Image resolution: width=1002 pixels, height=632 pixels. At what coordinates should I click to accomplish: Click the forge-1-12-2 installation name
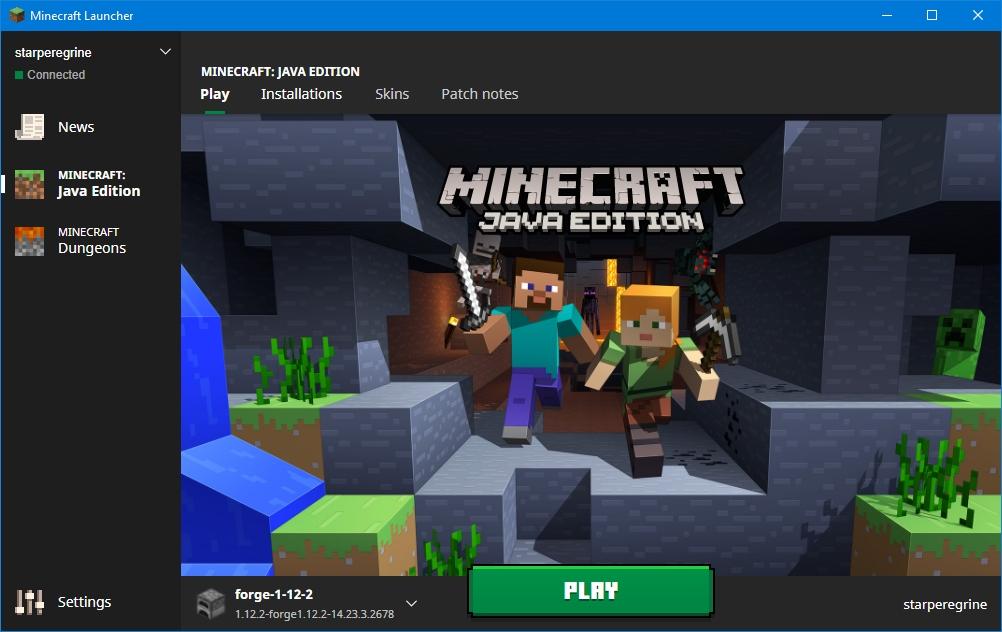pyautogui.click(x=274, y=594)
